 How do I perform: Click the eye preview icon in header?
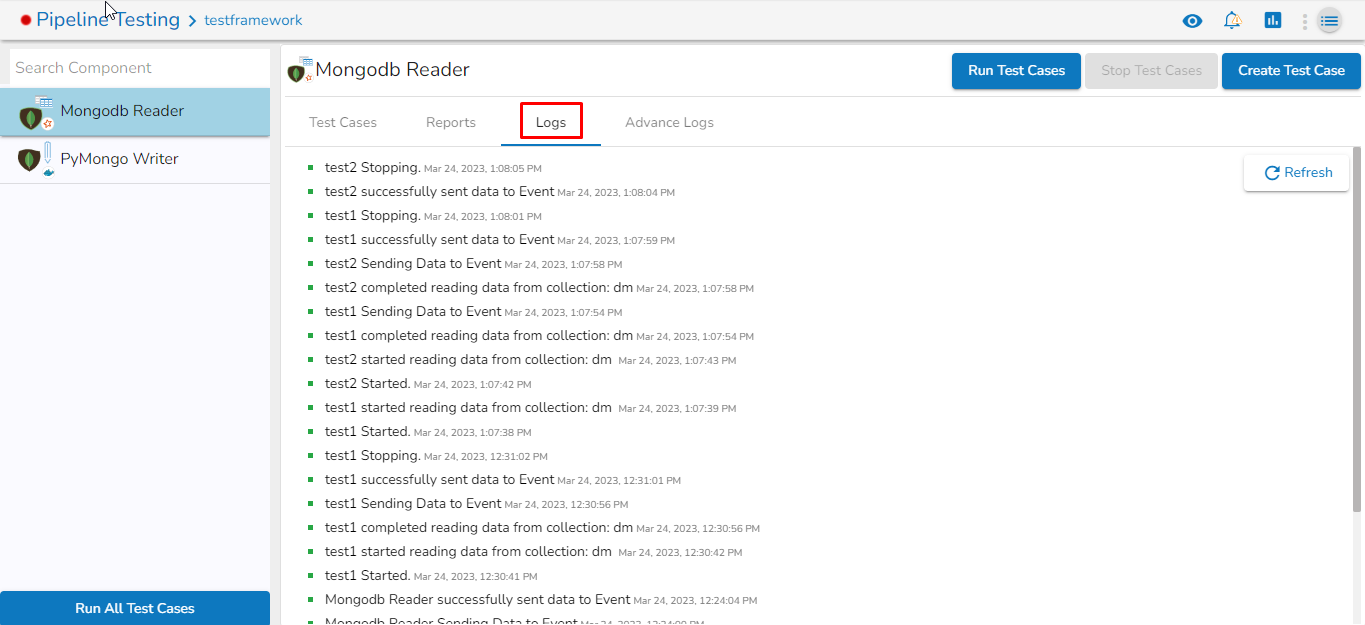(x=1192, y=21)
